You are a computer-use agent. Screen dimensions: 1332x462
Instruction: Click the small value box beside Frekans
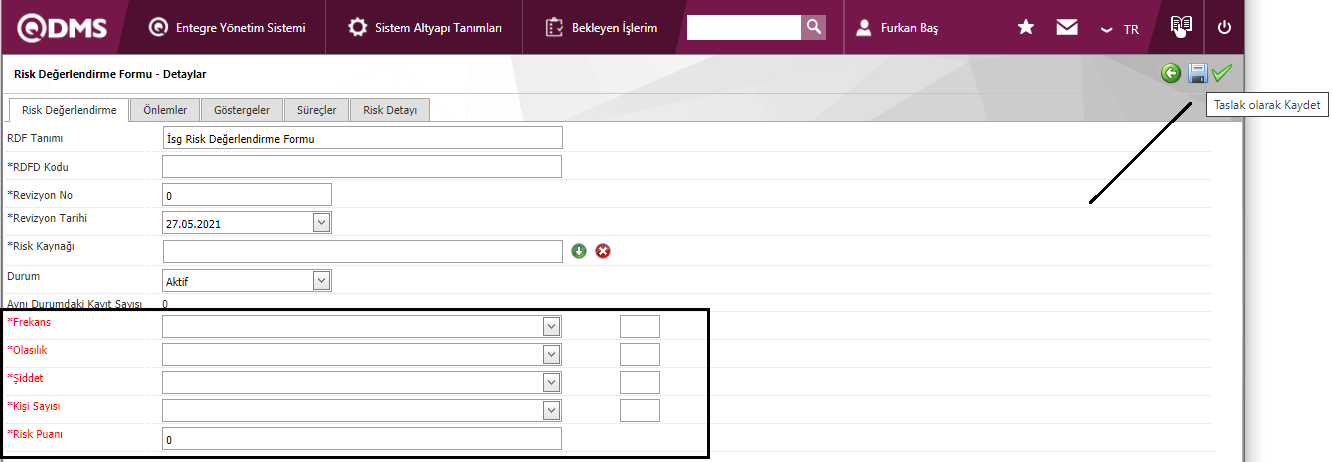point(640,326)
